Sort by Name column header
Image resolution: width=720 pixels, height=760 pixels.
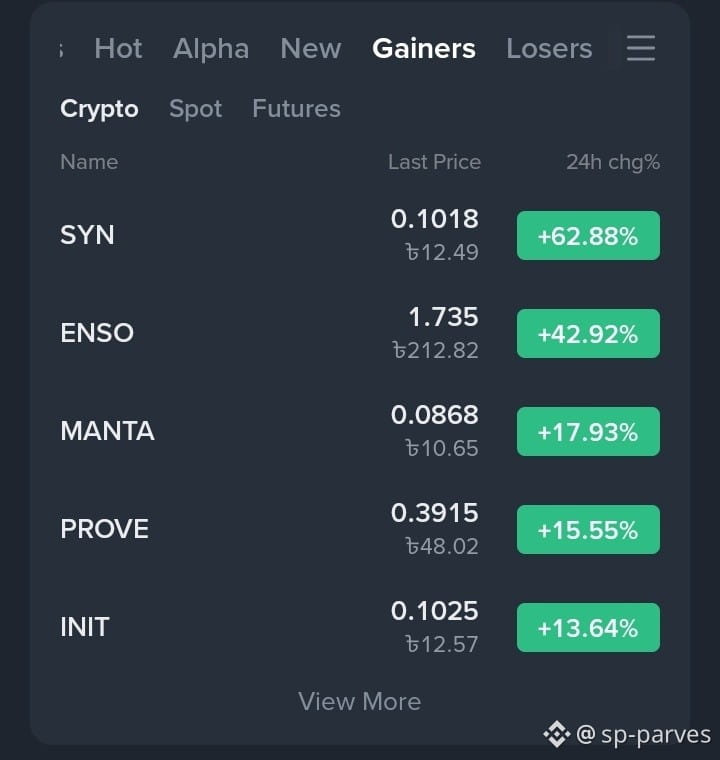point(89,162)
